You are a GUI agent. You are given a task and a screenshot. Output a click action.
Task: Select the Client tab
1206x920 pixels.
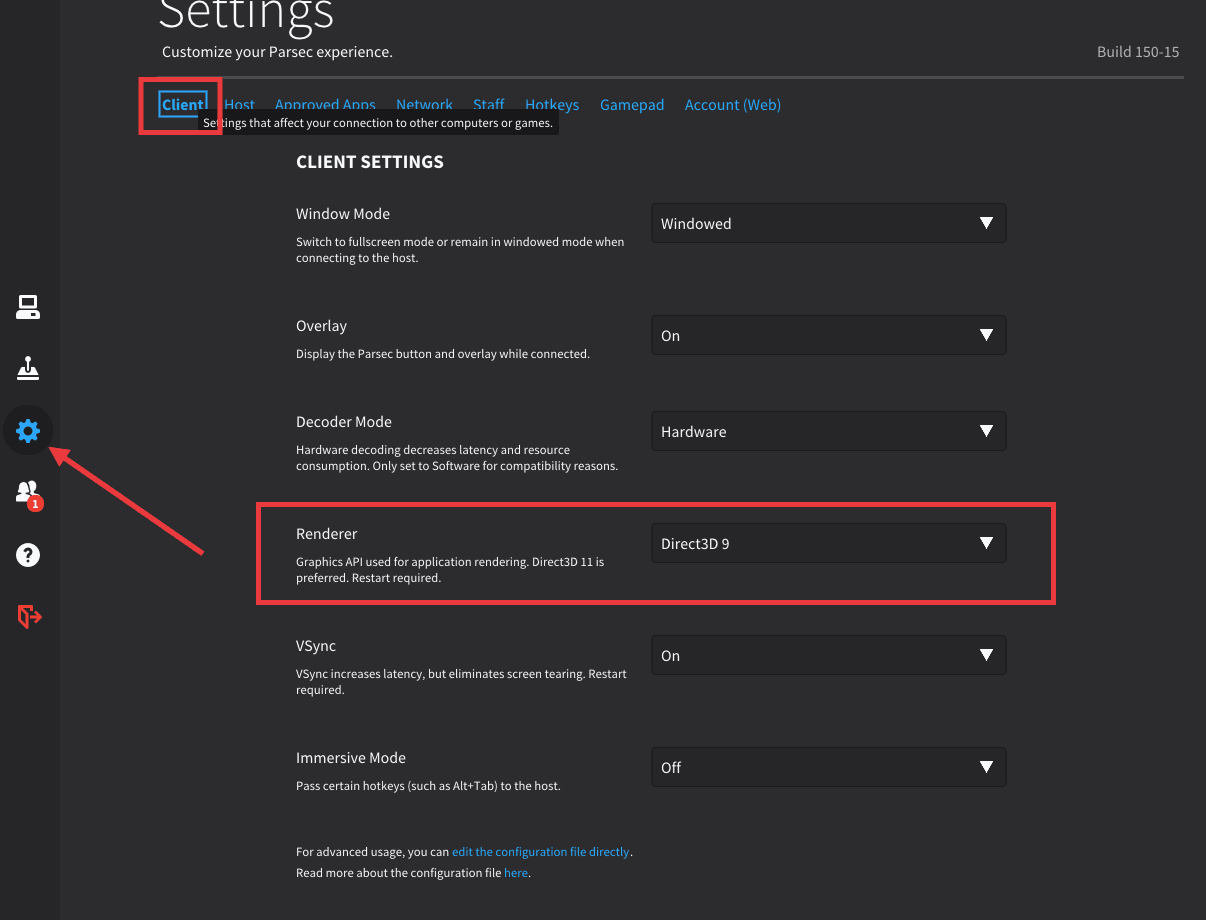click(x=183, y=105)
